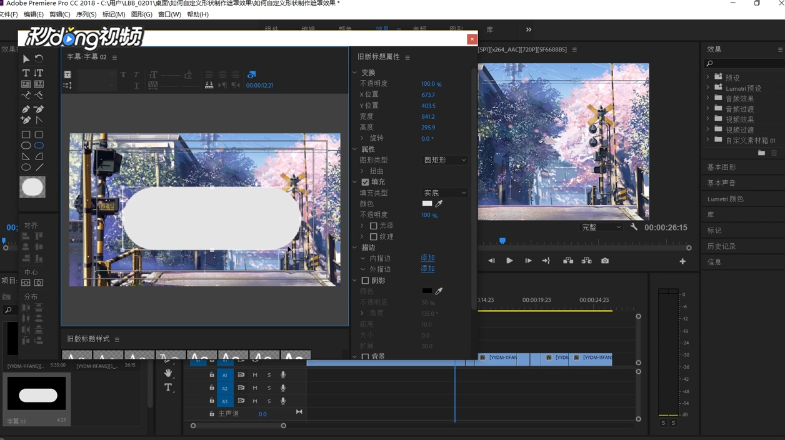
Task: Click the New Bin folder icon in Effects
Action: coord(761,153)
